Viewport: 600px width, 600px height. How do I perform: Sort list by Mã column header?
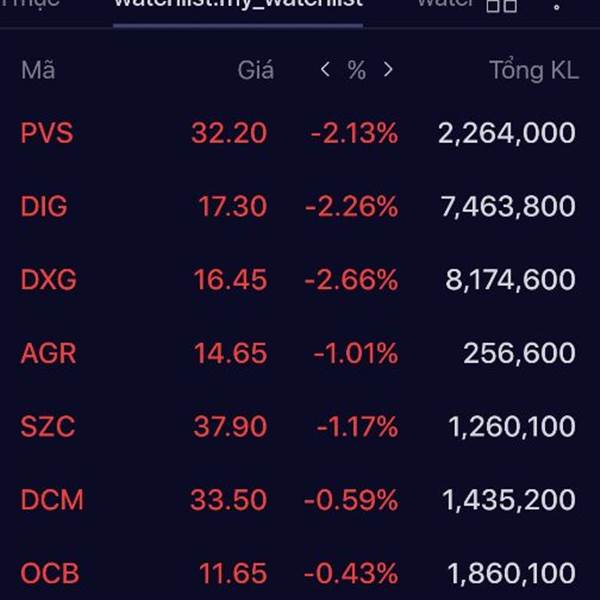[38, 70]
